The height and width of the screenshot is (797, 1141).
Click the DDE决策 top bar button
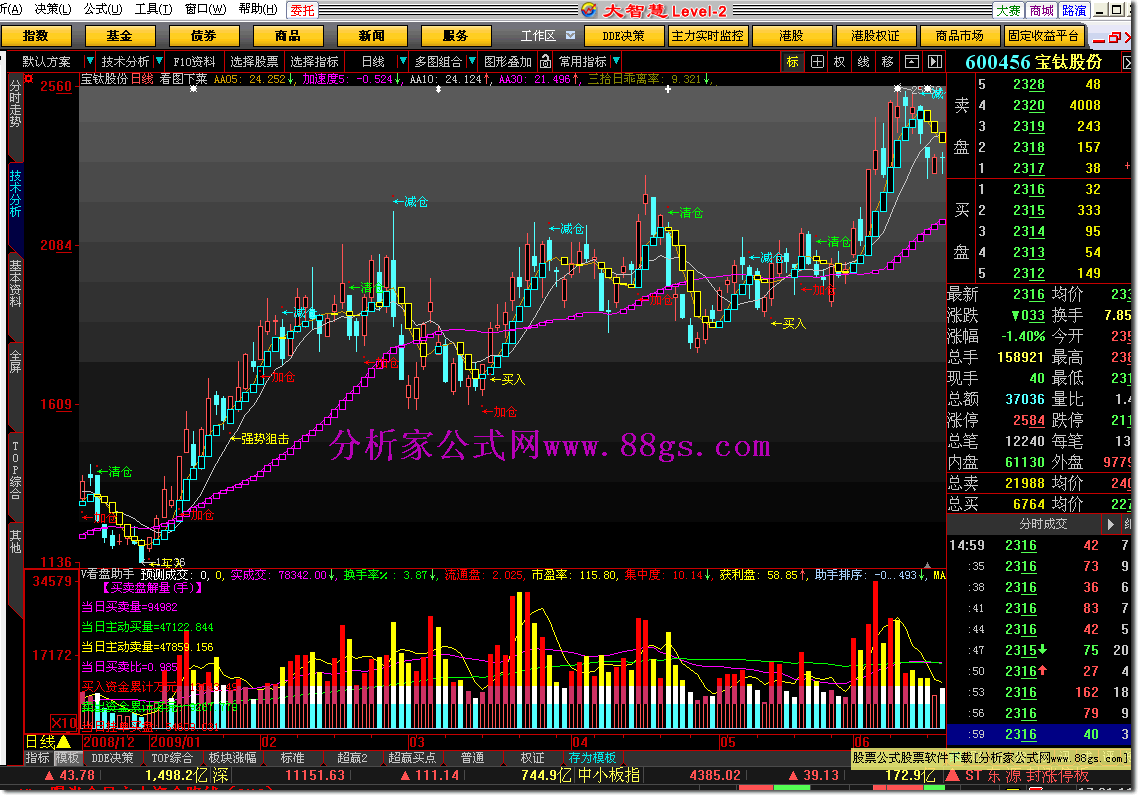(624, 36)
